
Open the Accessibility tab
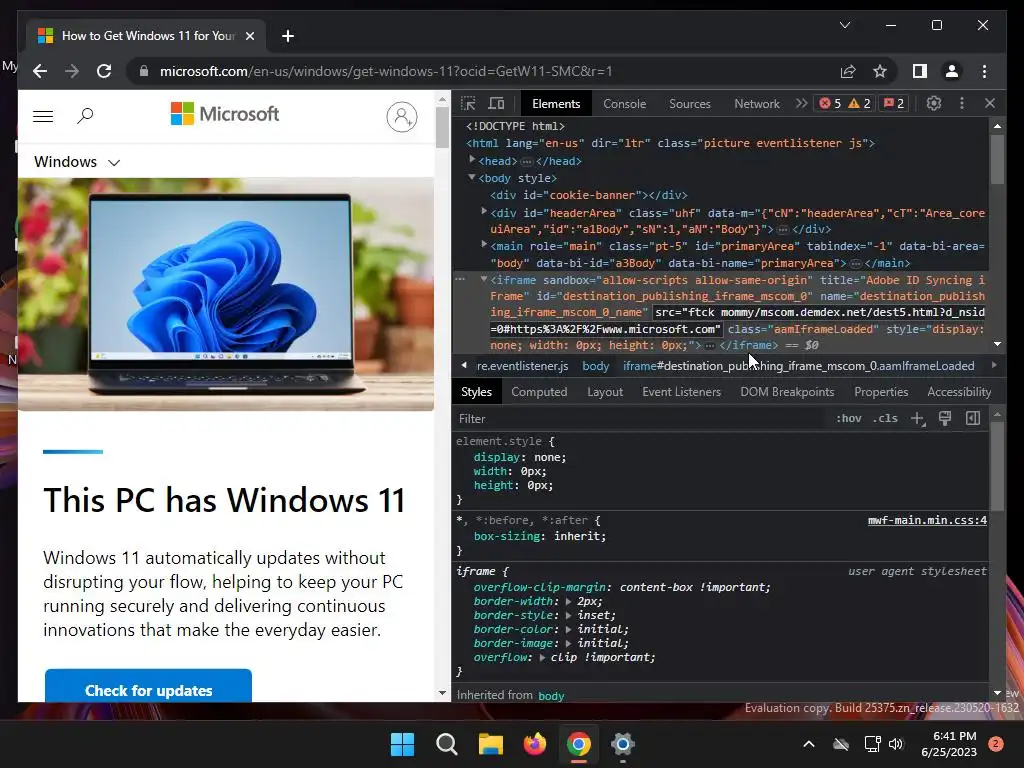point(959,392)
